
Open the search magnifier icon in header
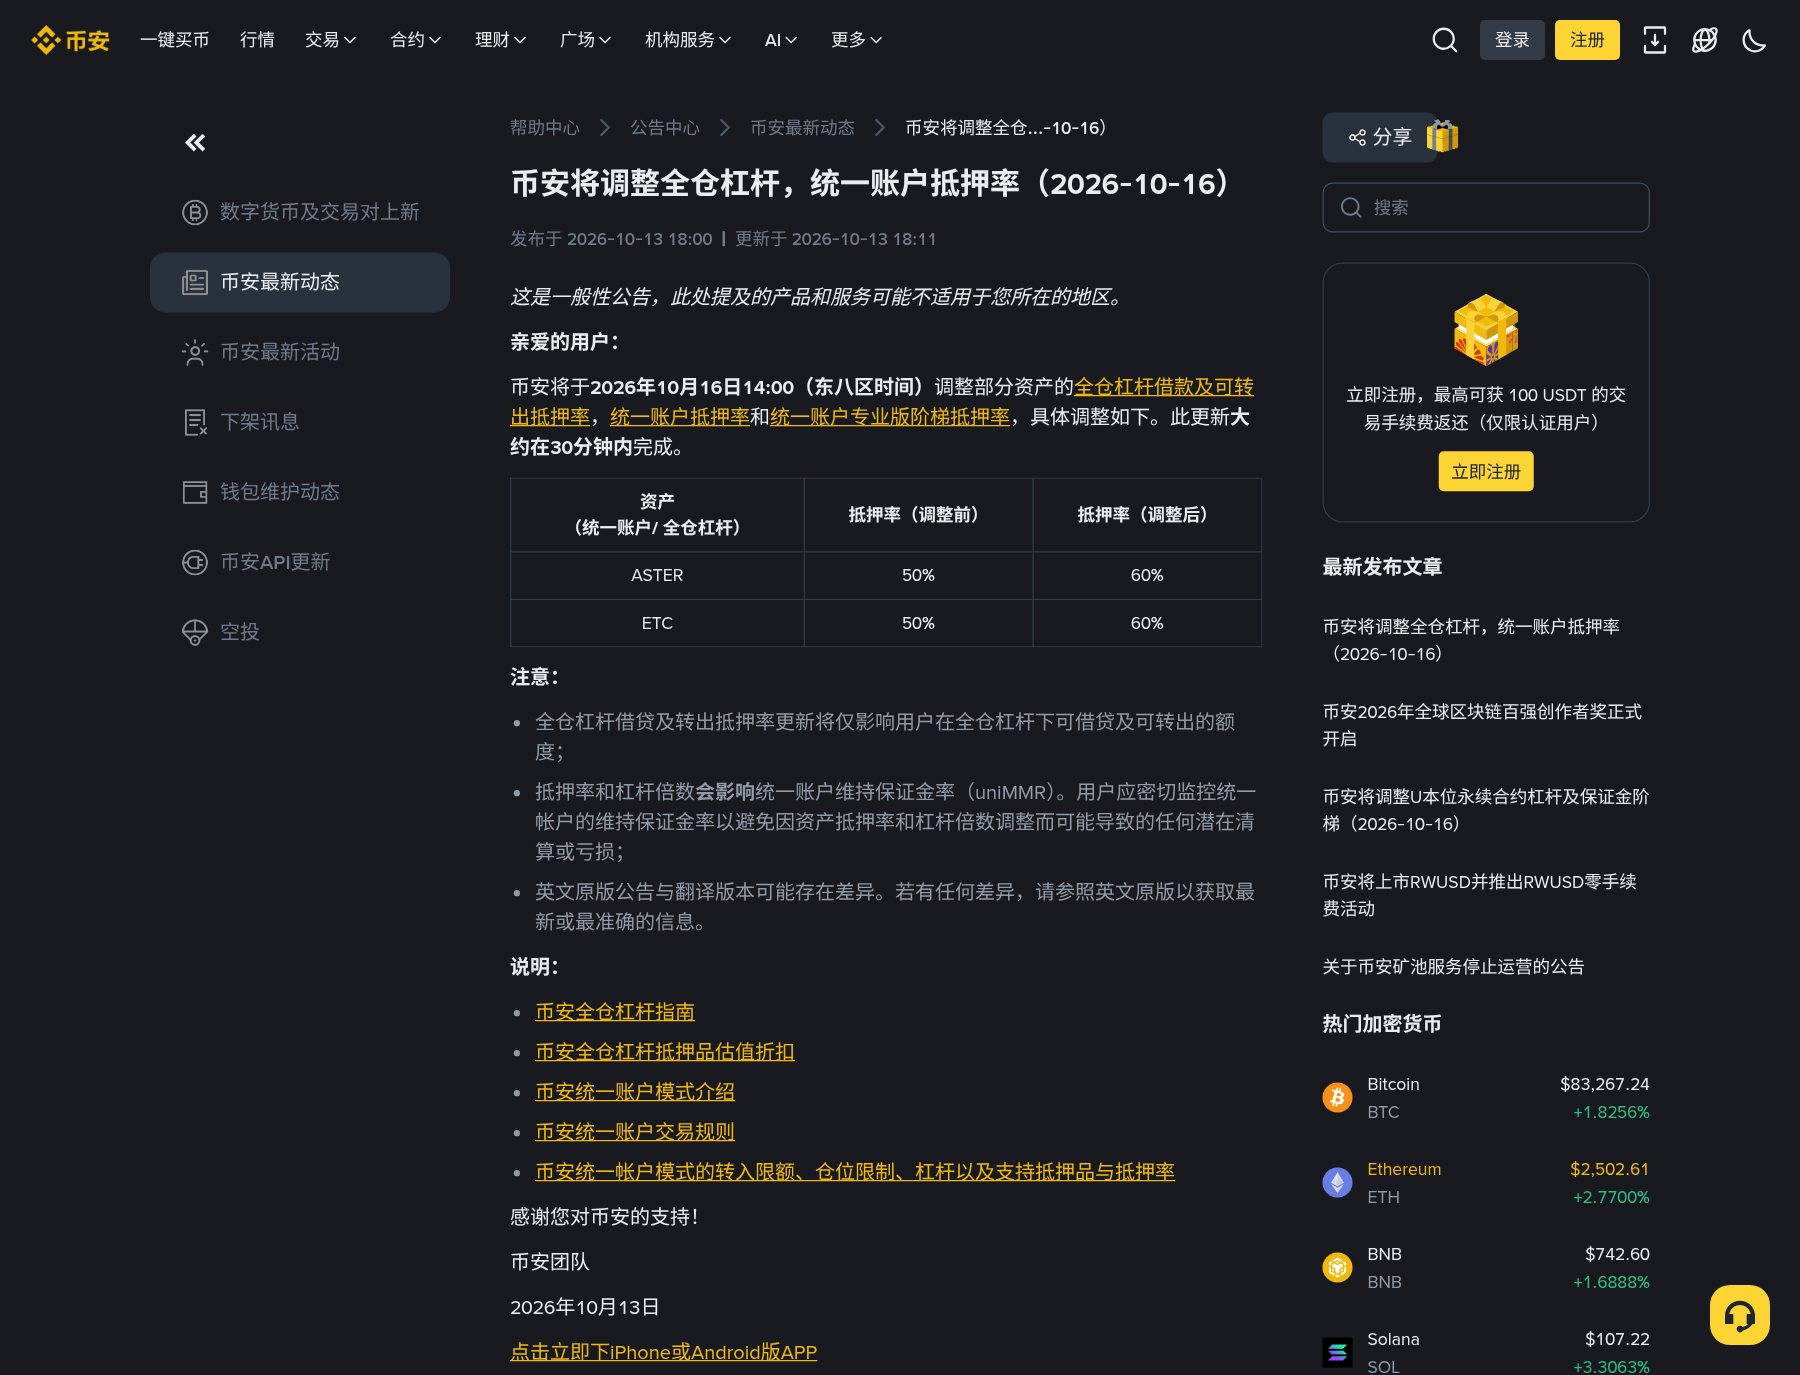[1444, 40]
